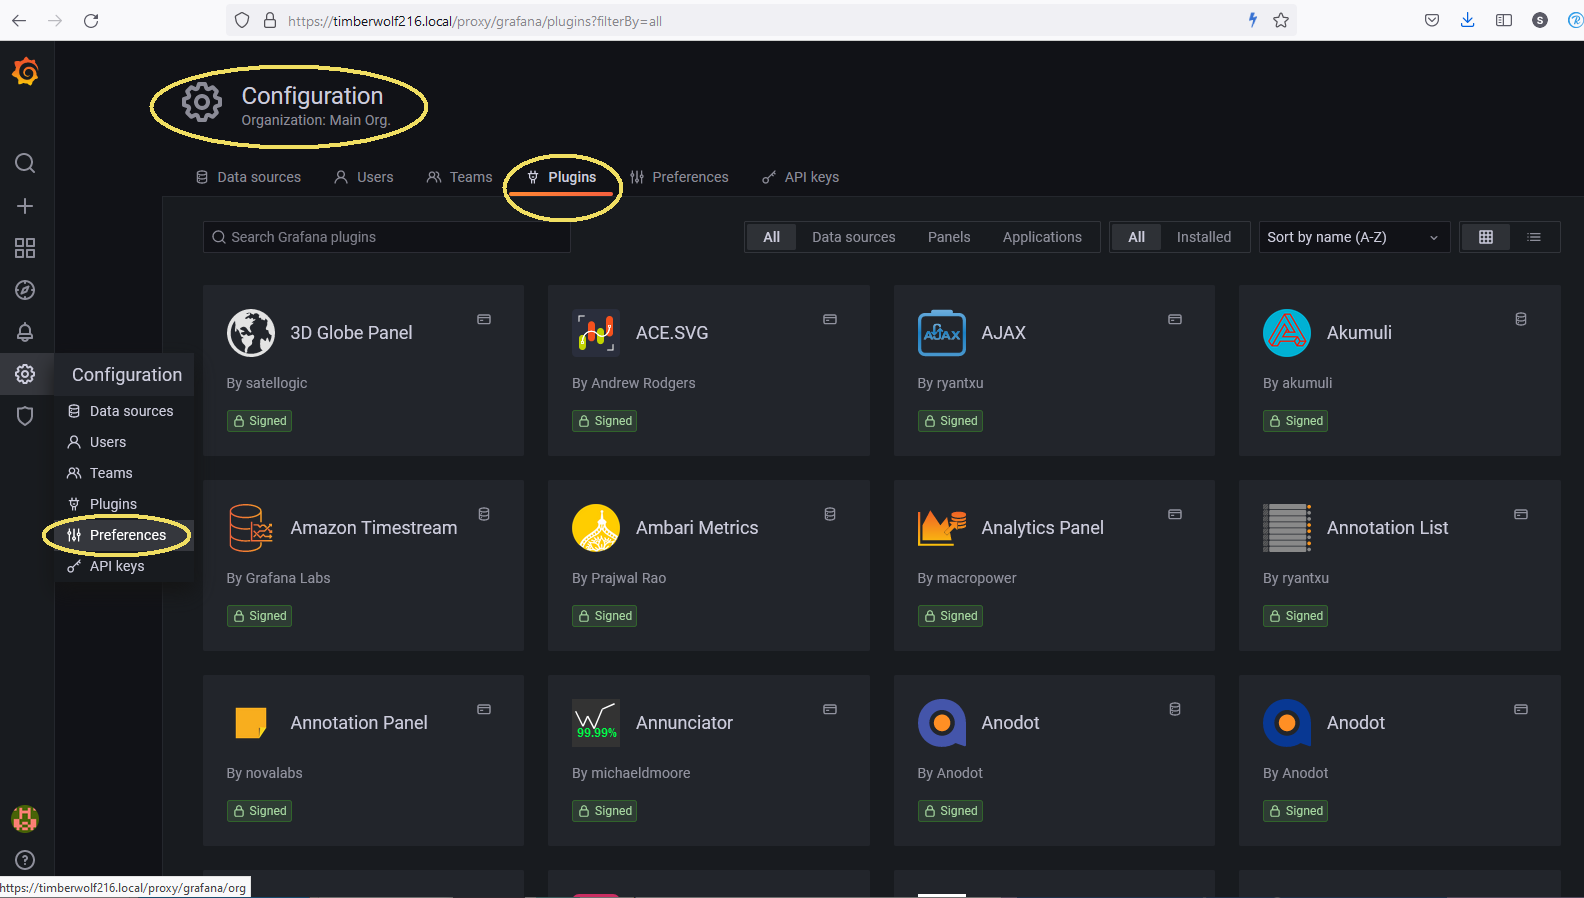Click the Akumuli plugin logo
Screen dimensions: 1584x898
click(1287, 333)
